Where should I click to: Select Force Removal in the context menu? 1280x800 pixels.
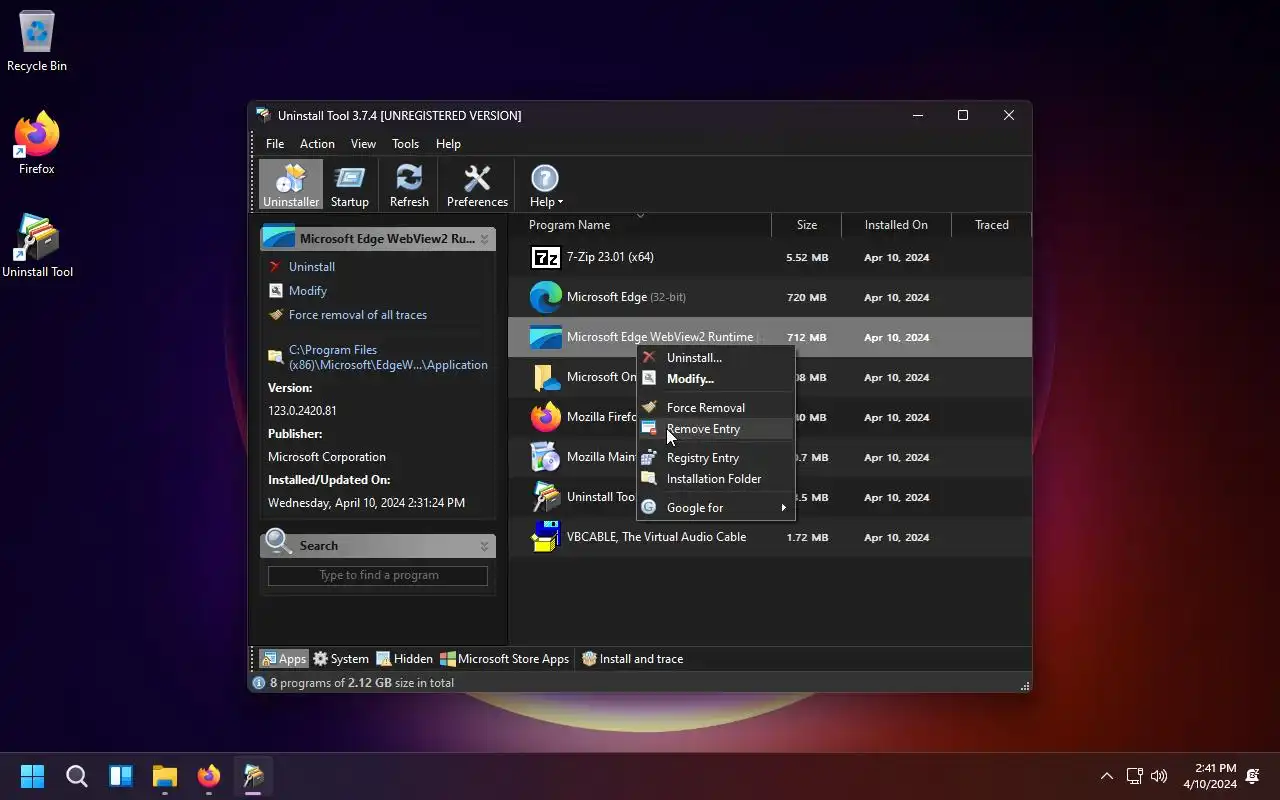(715, 407)
